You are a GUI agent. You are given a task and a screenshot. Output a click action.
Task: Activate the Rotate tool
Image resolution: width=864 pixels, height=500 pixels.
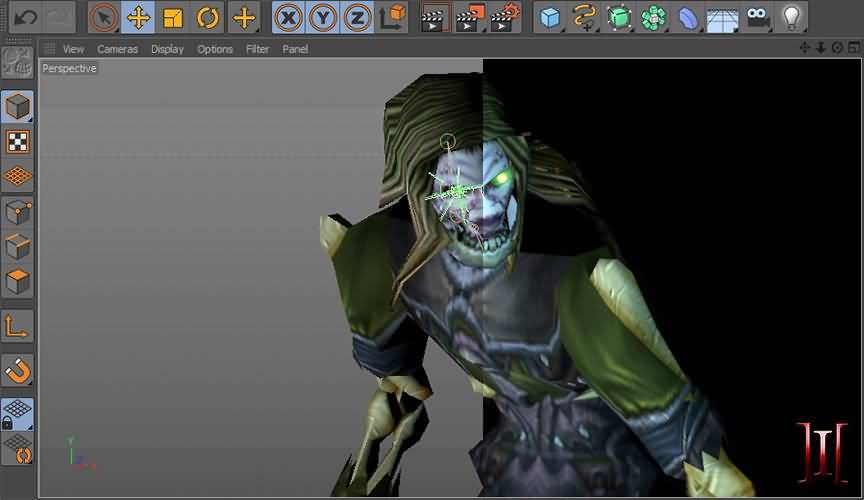208,18
